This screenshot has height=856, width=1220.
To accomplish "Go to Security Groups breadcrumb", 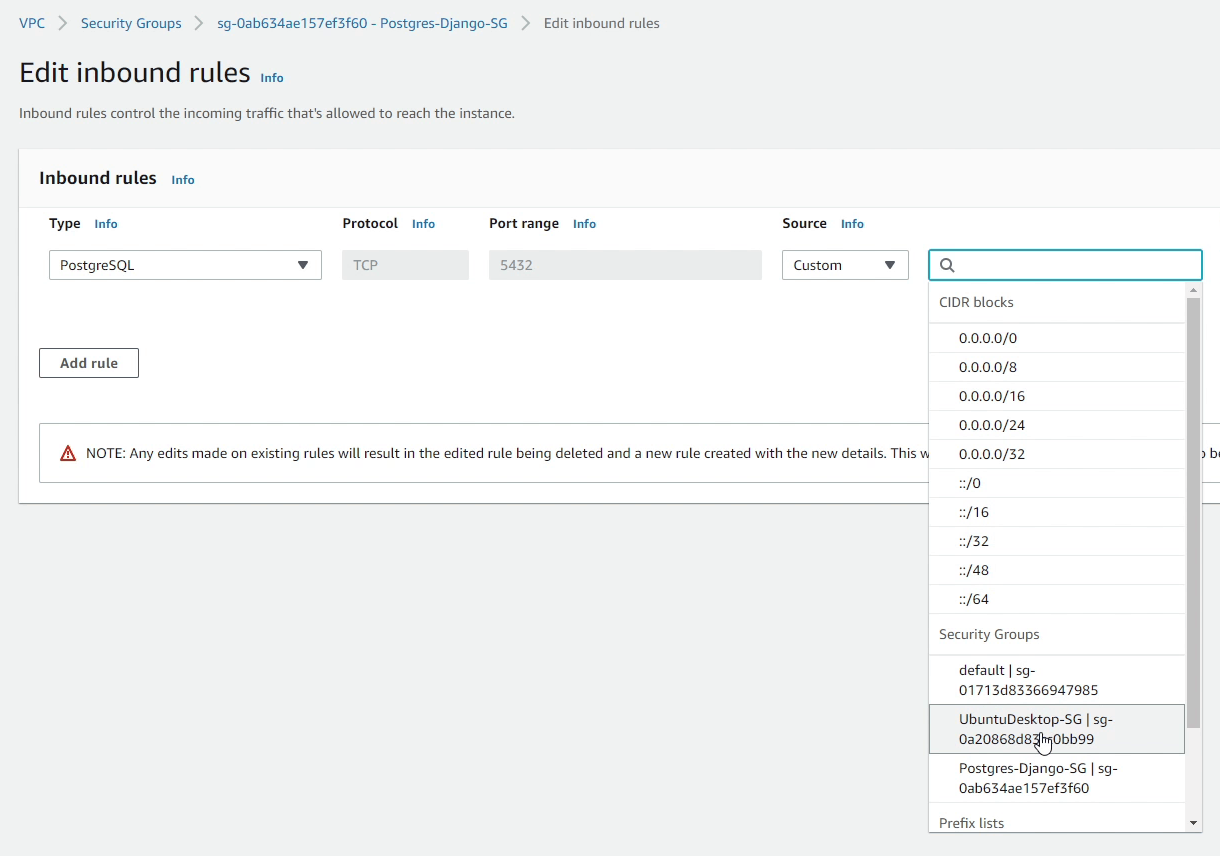I will [131, 23].
